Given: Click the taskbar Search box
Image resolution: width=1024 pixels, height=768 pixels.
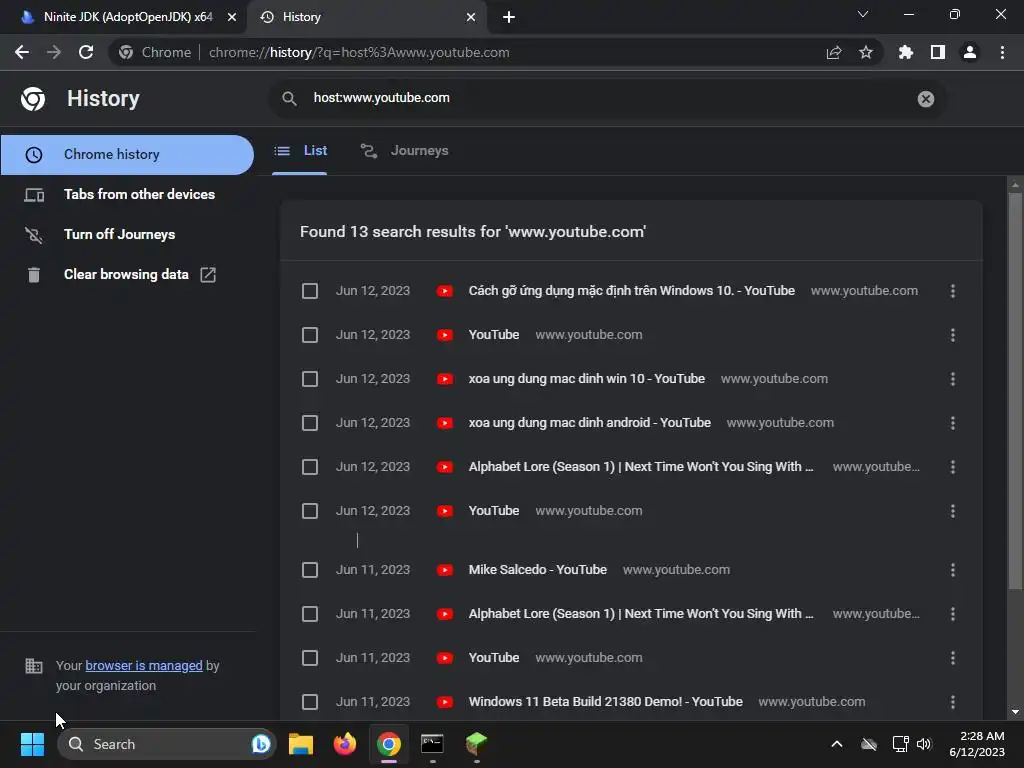Looking at the screenshot, I should 167,744.
